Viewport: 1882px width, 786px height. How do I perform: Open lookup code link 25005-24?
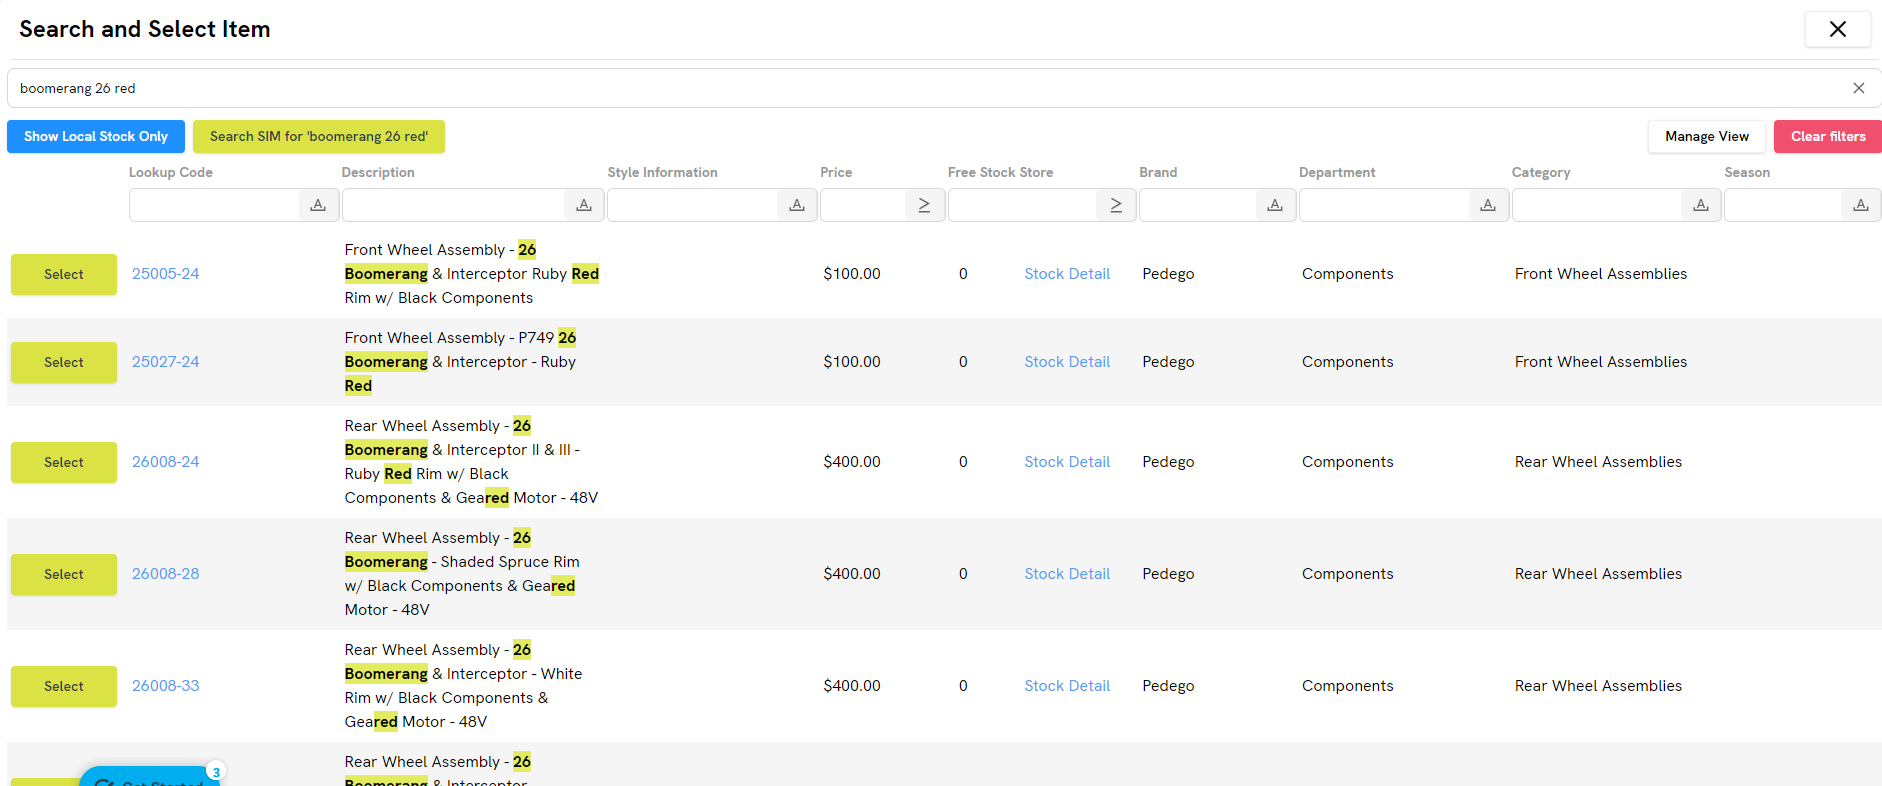(x=166, y=274)
